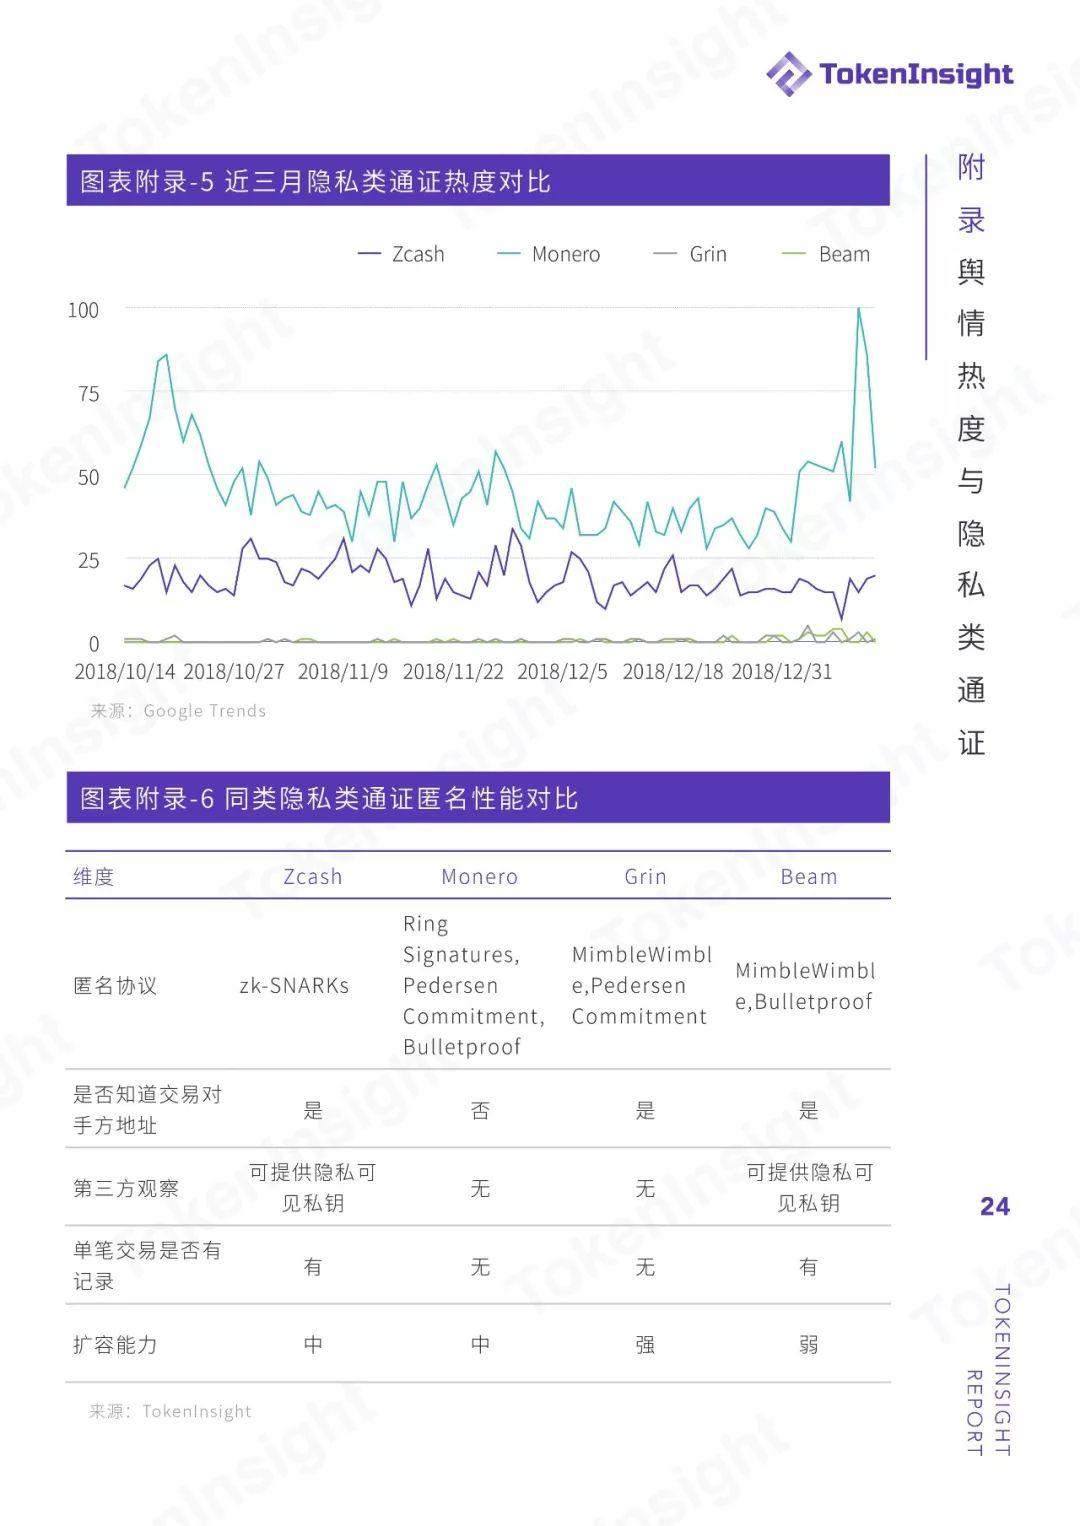Click the Zcash table column header
The height and width of the screenshot is (1526, 1080).
click(313, 877)
